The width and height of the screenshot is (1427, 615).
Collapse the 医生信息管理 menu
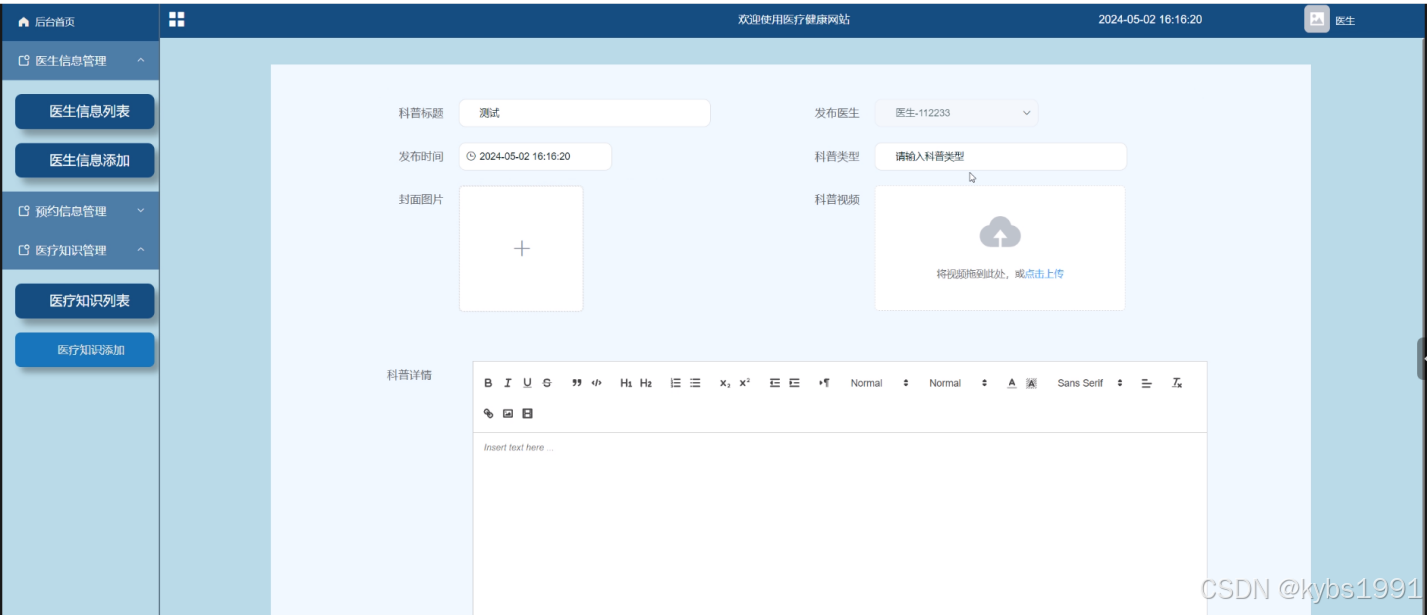click(79, 61)
